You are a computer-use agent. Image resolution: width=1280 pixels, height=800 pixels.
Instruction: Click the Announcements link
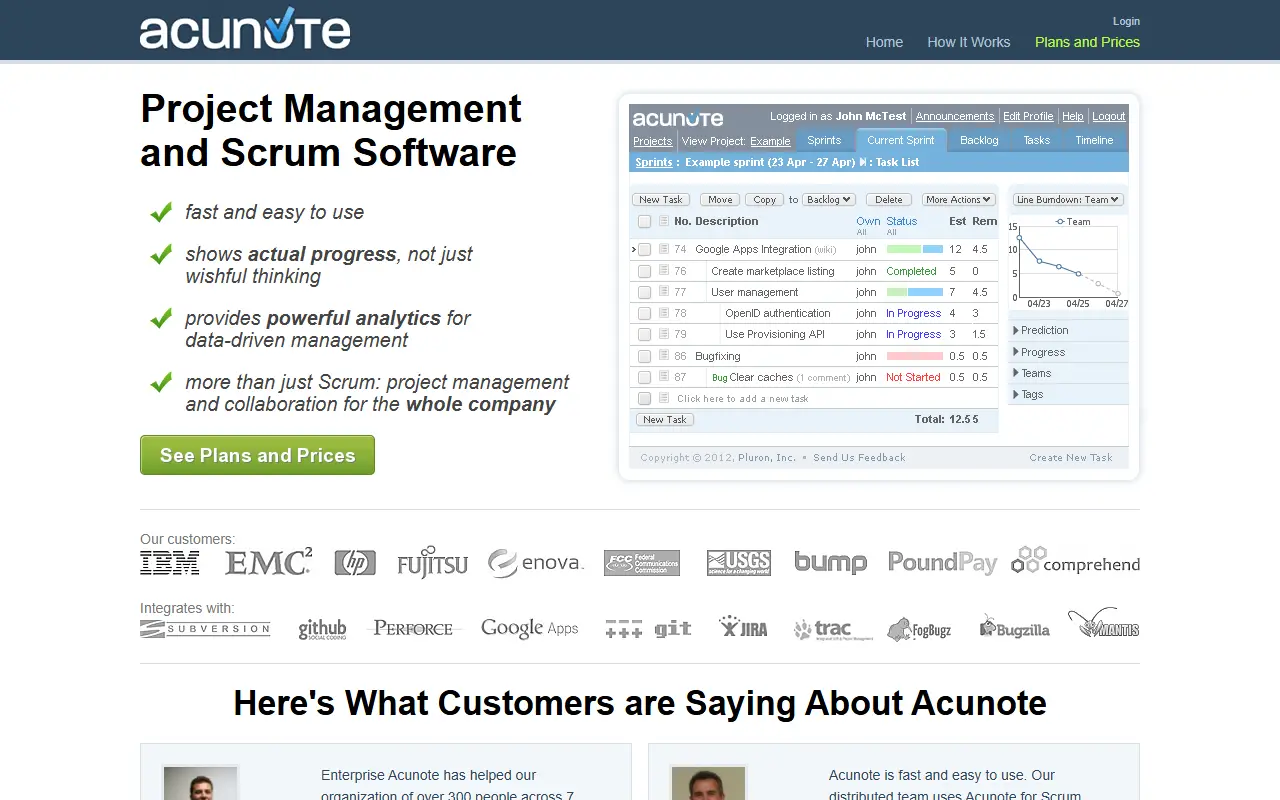(955, 116)
